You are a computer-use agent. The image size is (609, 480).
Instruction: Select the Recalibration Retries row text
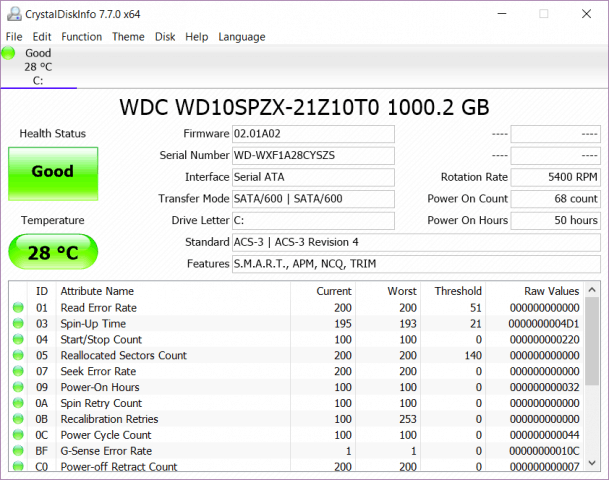[109, 419]
